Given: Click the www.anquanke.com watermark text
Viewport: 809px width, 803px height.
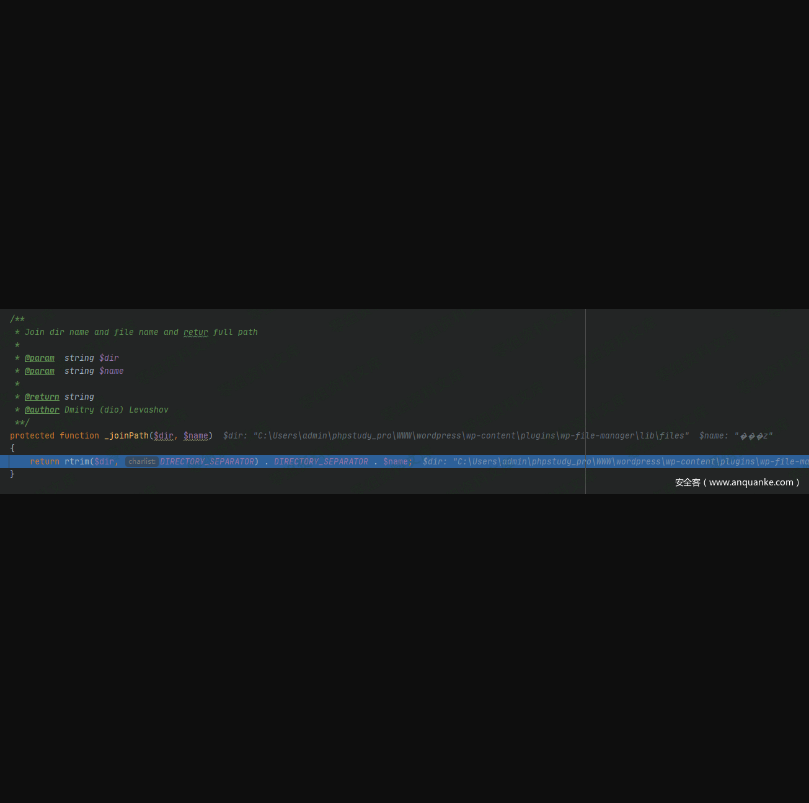Looking at the screenshot, I should [x=737, y=482].
